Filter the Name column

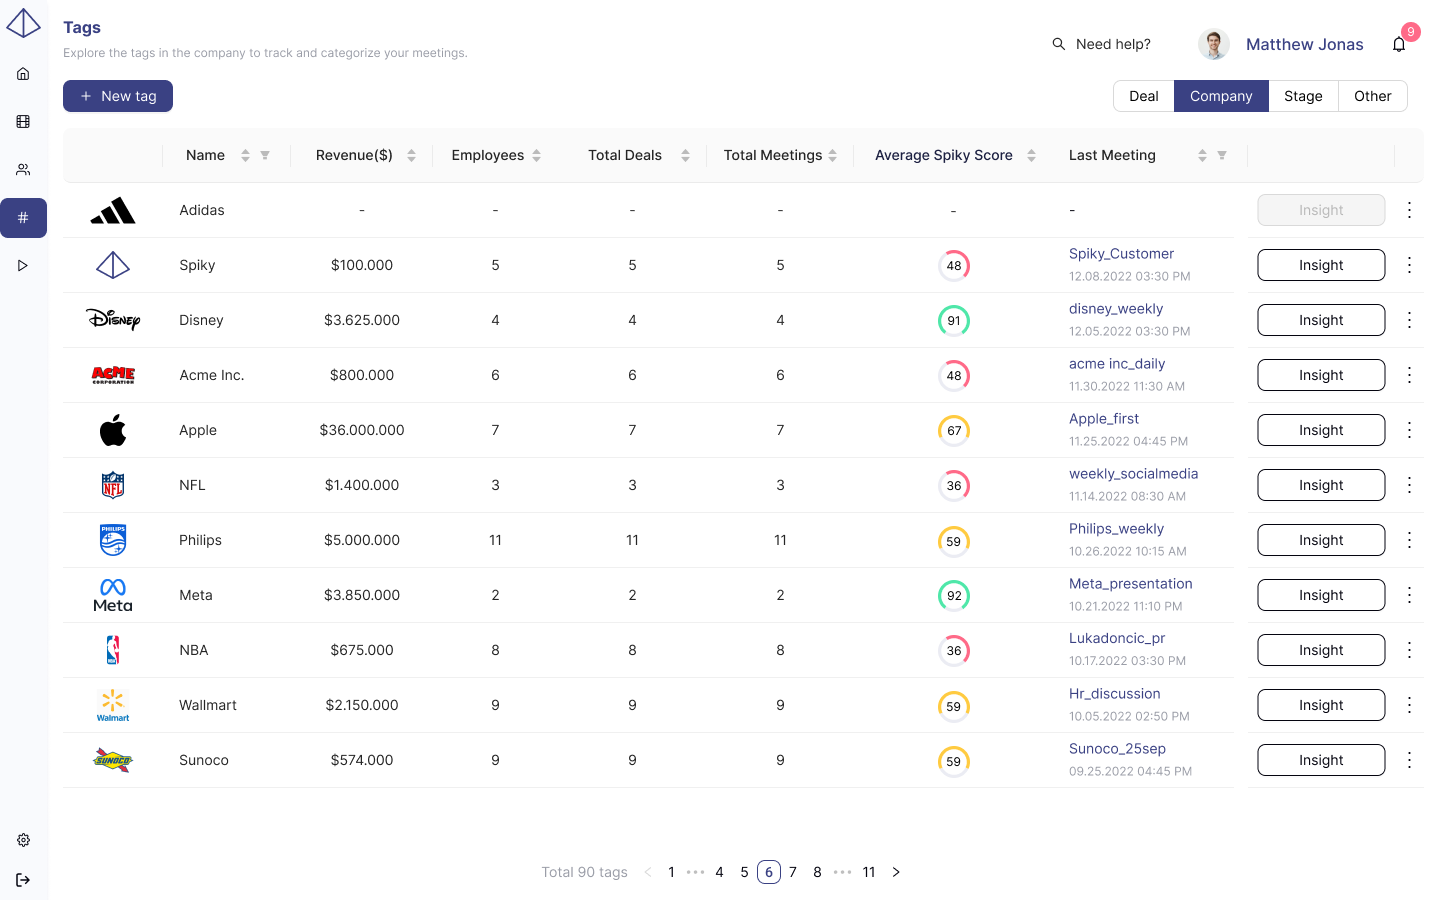pos(265,155)
